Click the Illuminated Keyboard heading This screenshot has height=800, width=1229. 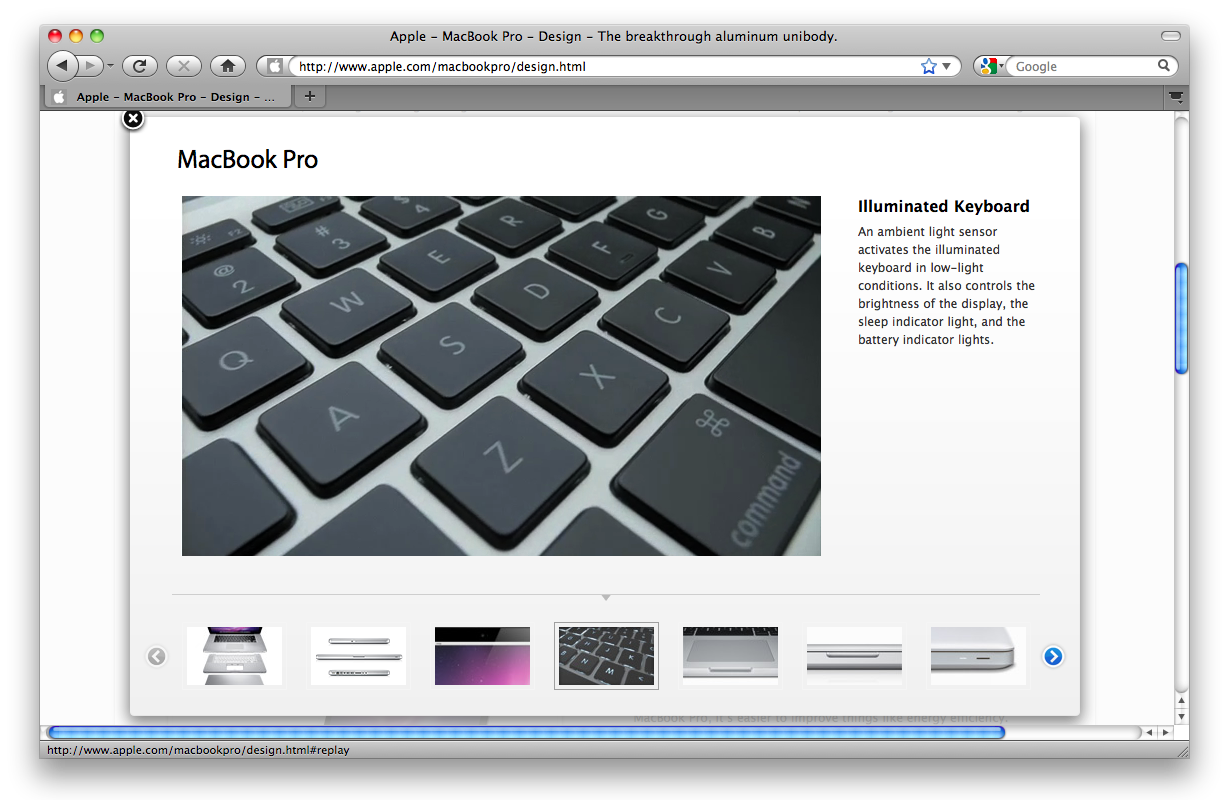[943, 206]
